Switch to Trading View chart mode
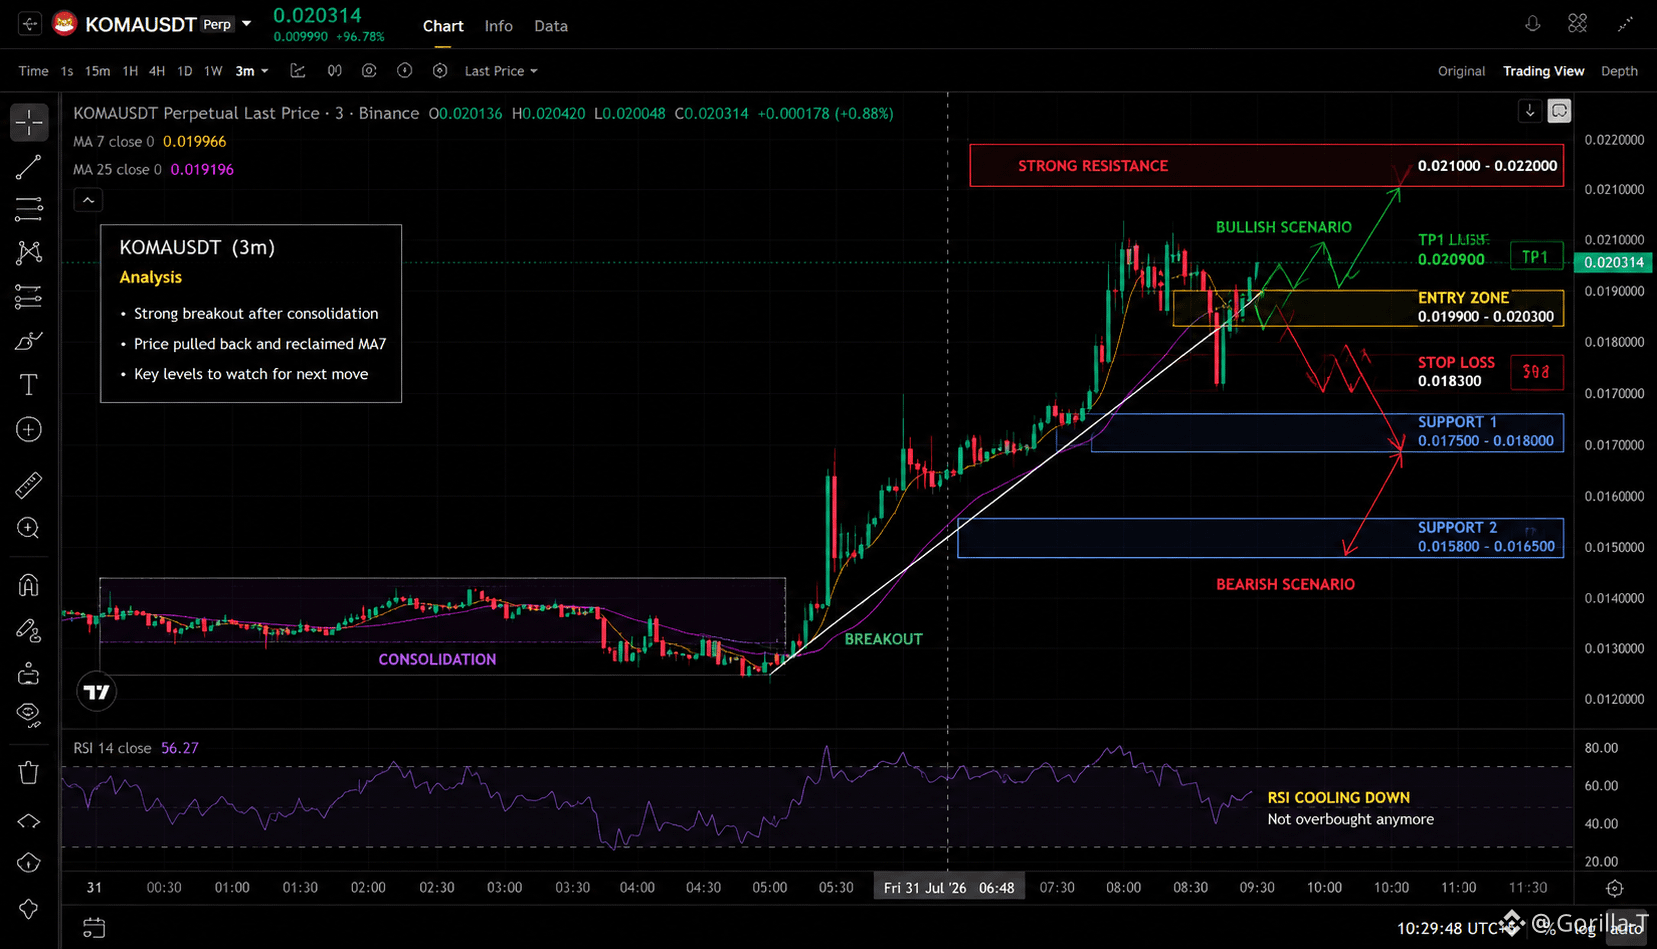This screenshot has height=949, width=1657. point(1543,71)
